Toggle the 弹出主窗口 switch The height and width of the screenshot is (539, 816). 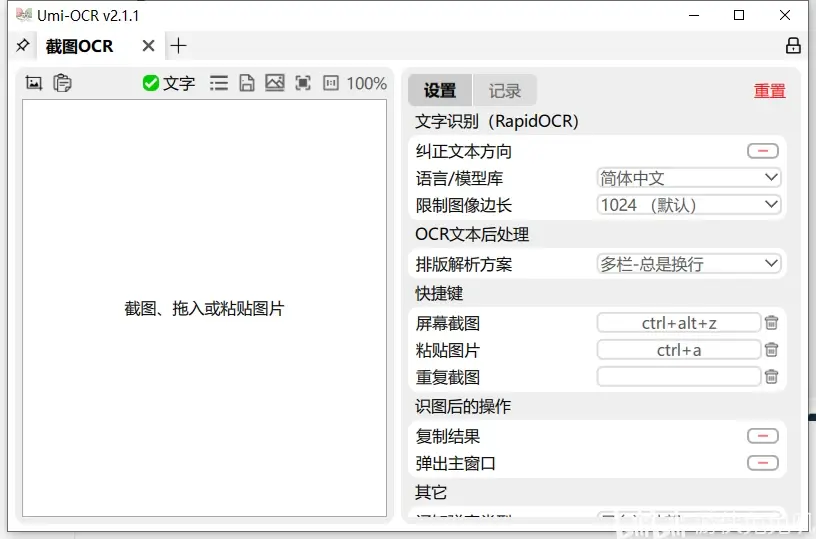coord(763,463)
